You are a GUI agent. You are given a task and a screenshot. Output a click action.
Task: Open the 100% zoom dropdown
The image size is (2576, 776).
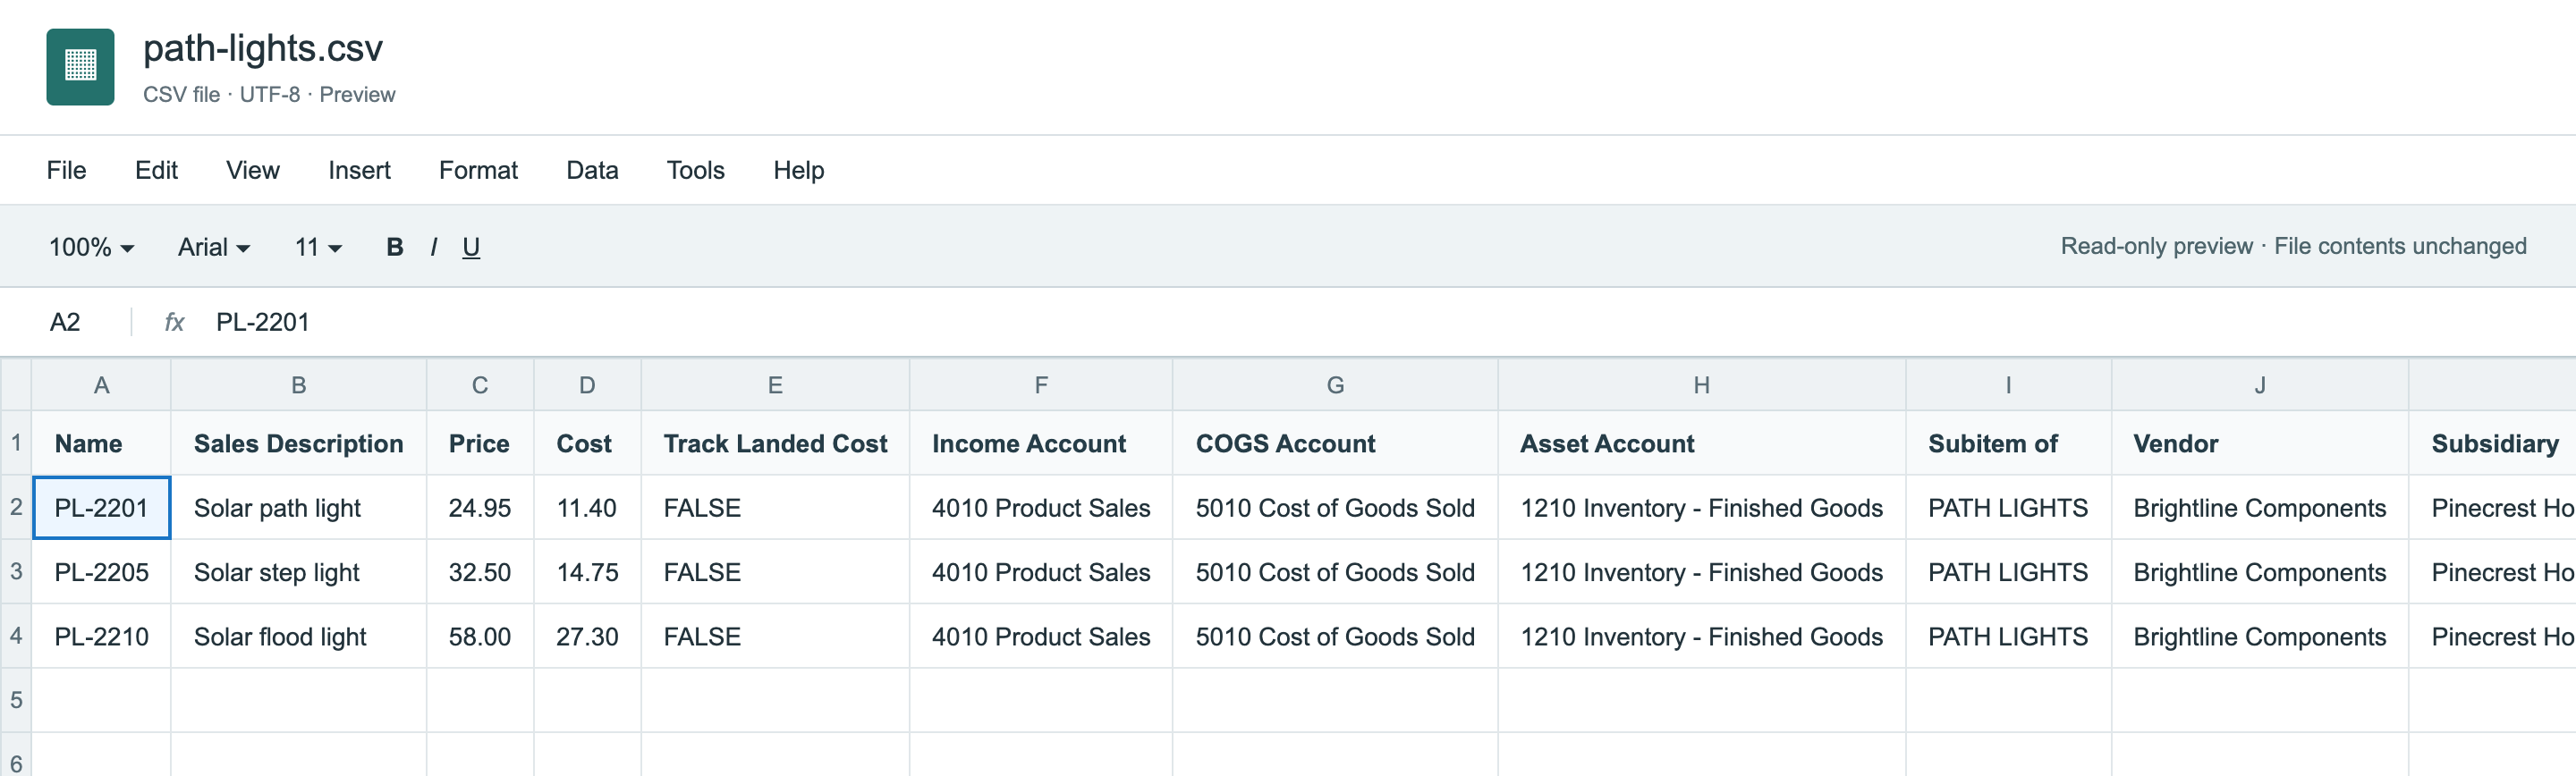click(x=92, y=247)
